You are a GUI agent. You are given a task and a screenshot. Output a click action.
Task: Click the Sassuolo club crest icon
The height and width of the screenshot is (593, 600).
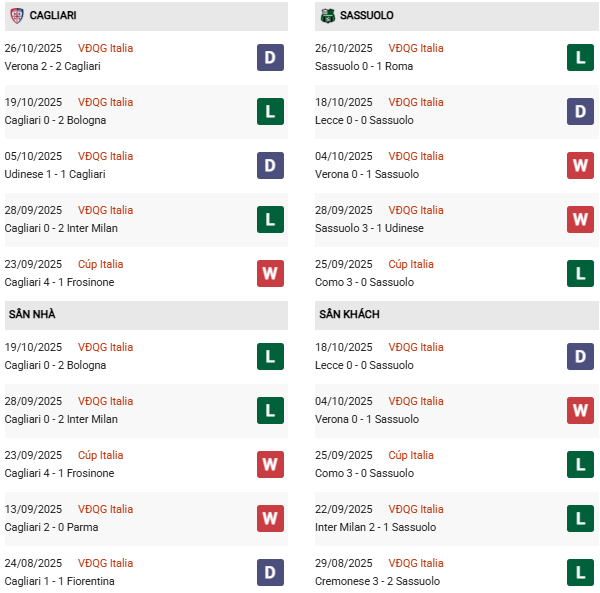pyautogui.click(x=328, y=16)
